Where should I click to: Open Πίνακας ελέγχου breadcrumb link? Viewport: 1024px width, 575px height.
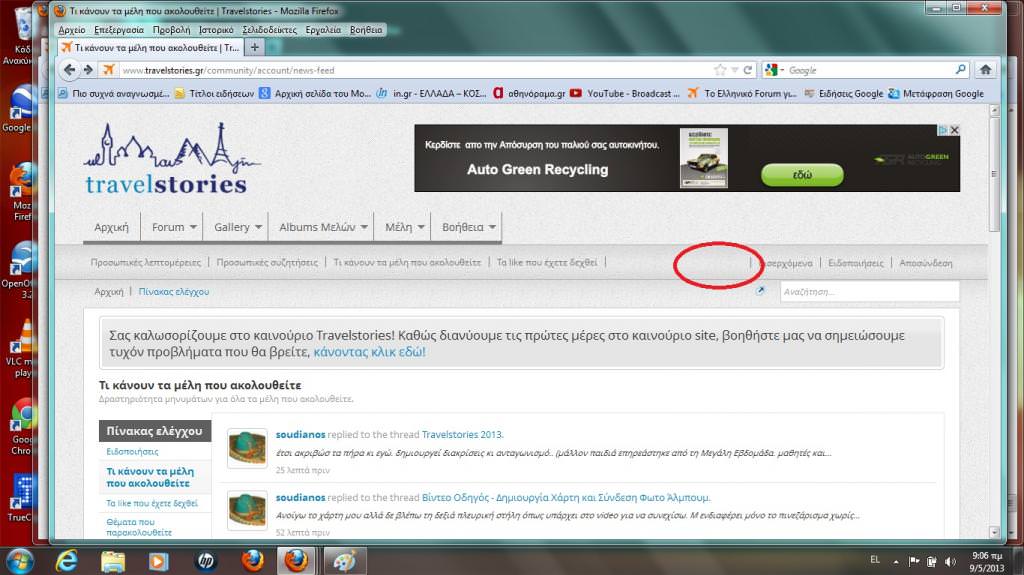click(x=174, y=291)
